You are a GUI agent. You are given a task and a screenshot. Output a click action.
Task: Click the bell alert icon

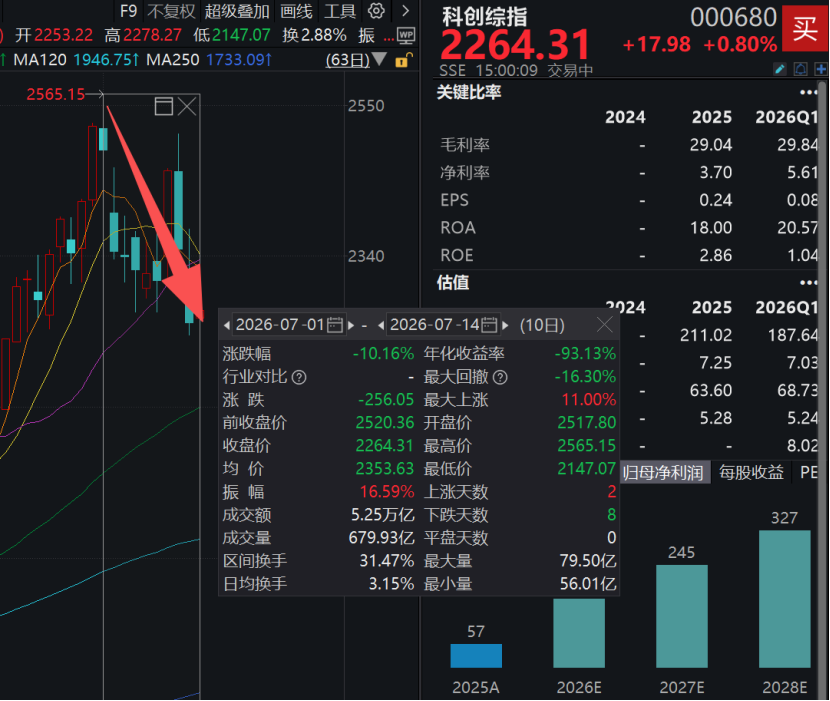[x=800, y=69]
